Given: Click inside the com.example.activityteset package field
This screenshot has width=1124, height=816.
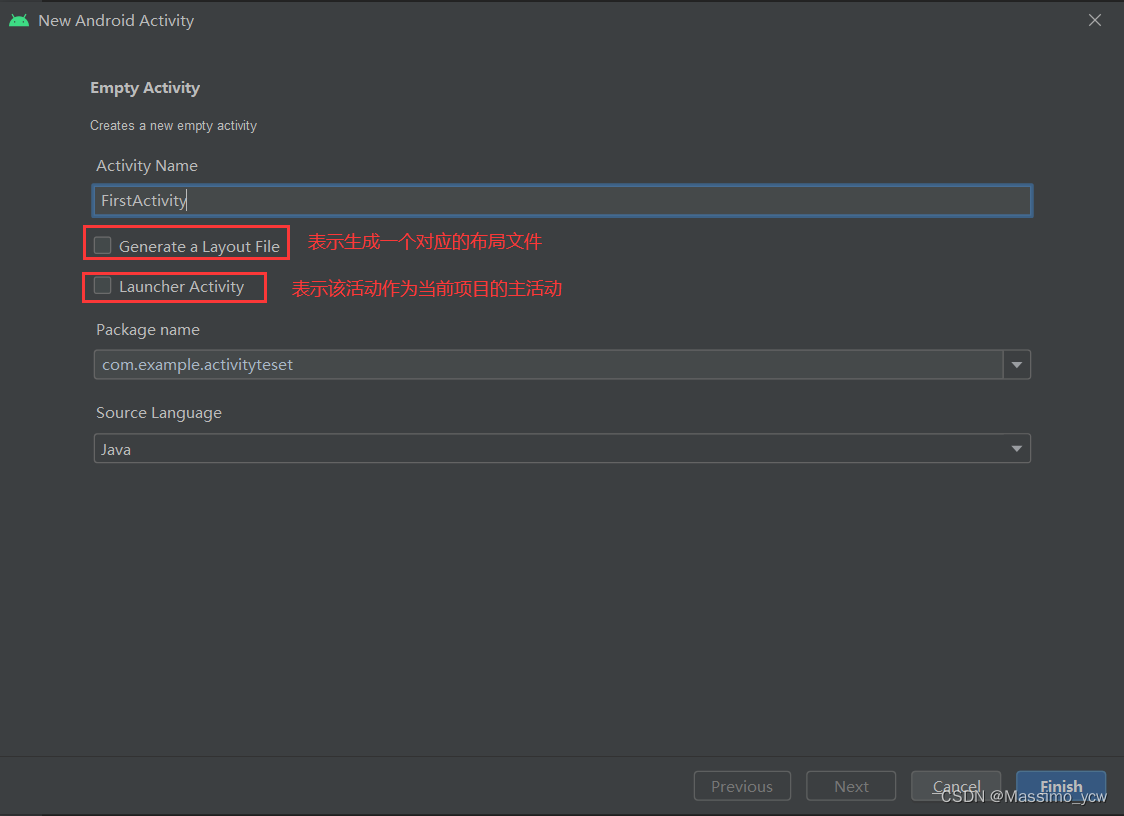Looking at the screenshot, I should point(548,364).
